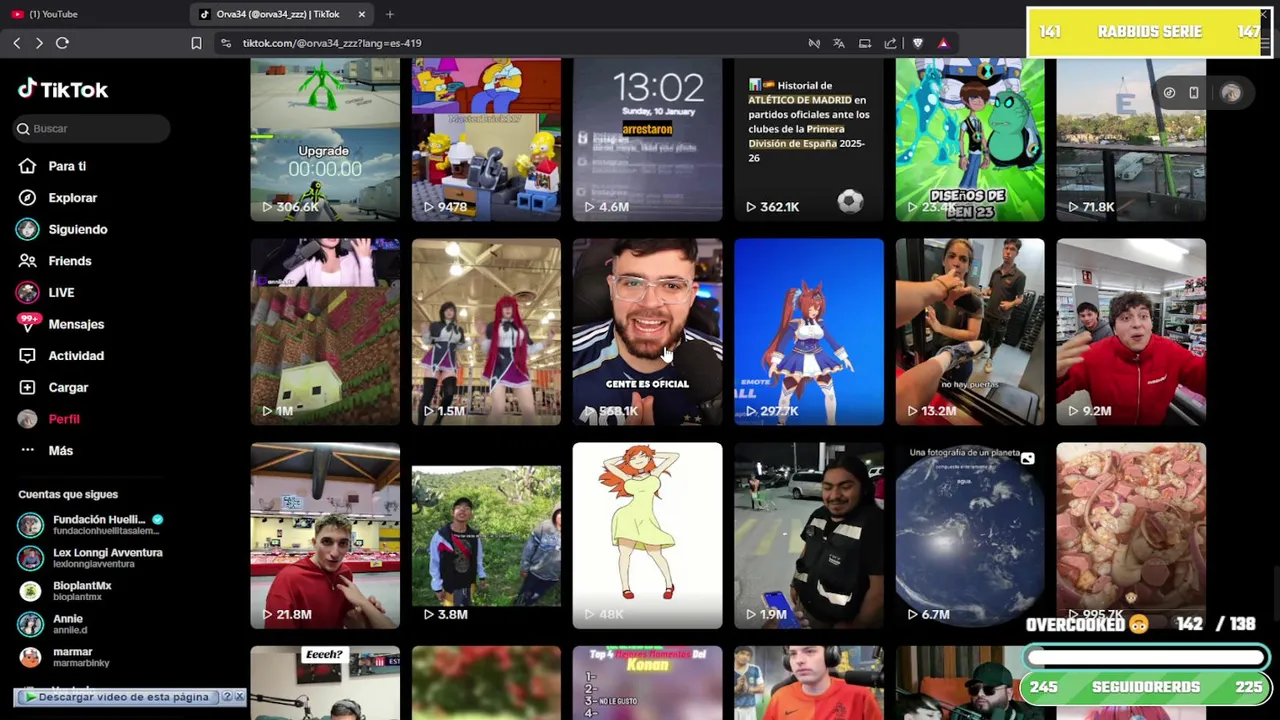
Task: Open the Explorar section
Action: point(72,198)
